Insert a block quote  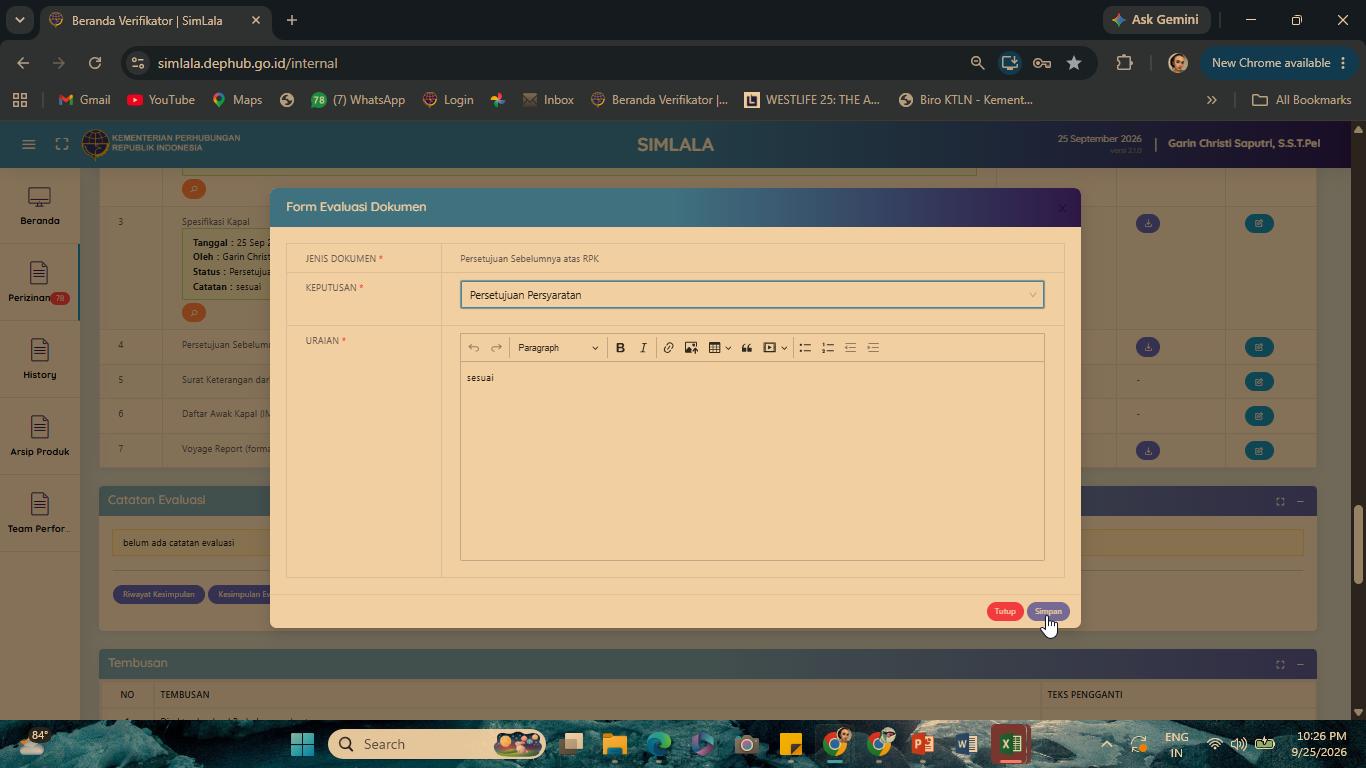point(746,348)
